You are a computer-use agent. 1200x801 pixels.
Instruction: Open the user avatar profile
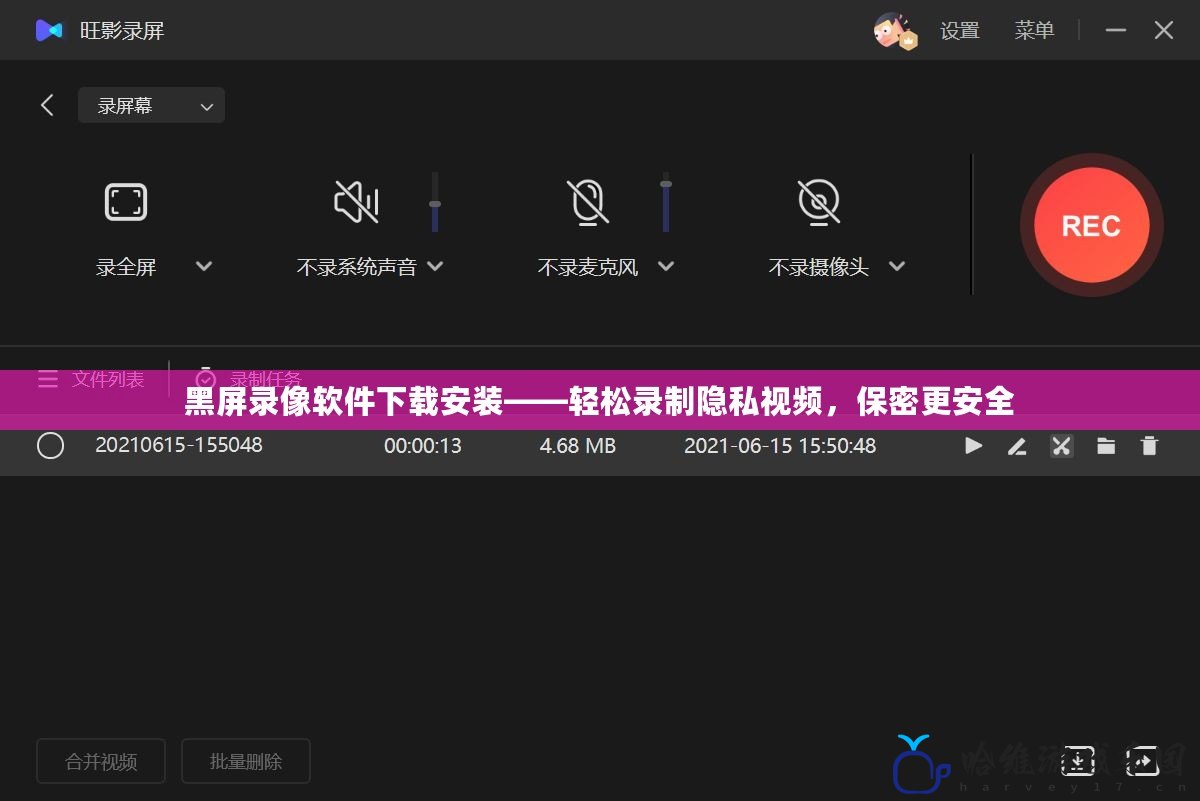(x=895, y=31)
